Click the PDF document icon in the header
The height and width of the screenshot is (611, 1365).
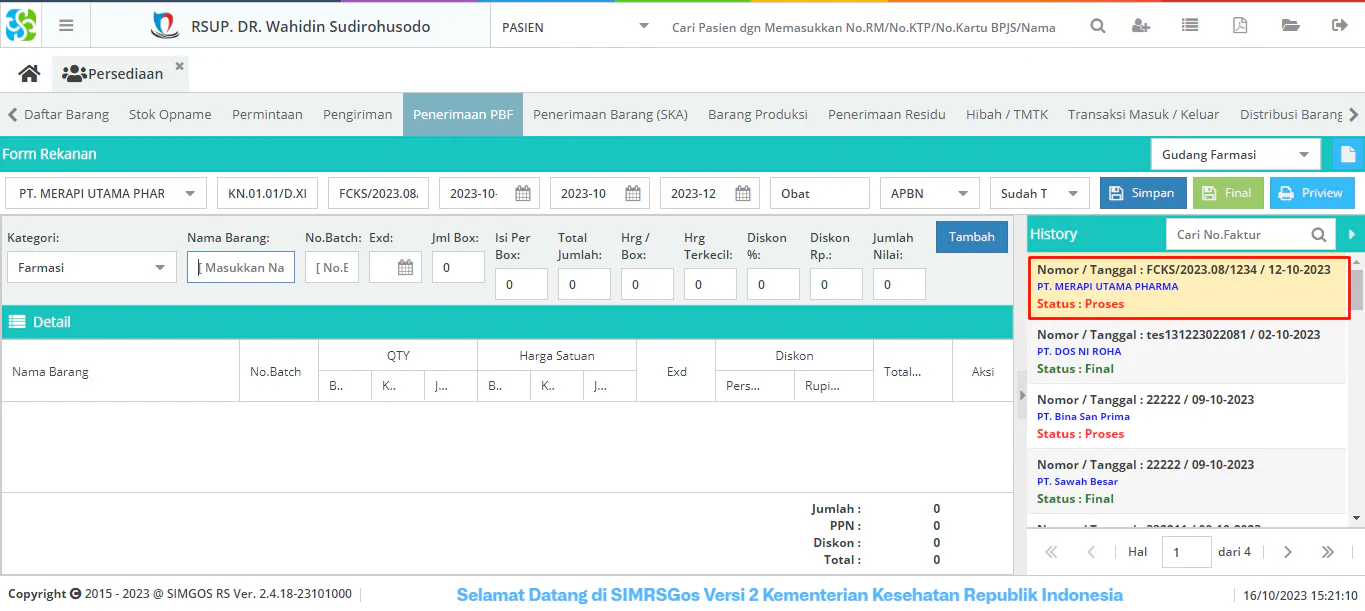pyautogui.click(x=1240, y=27)
